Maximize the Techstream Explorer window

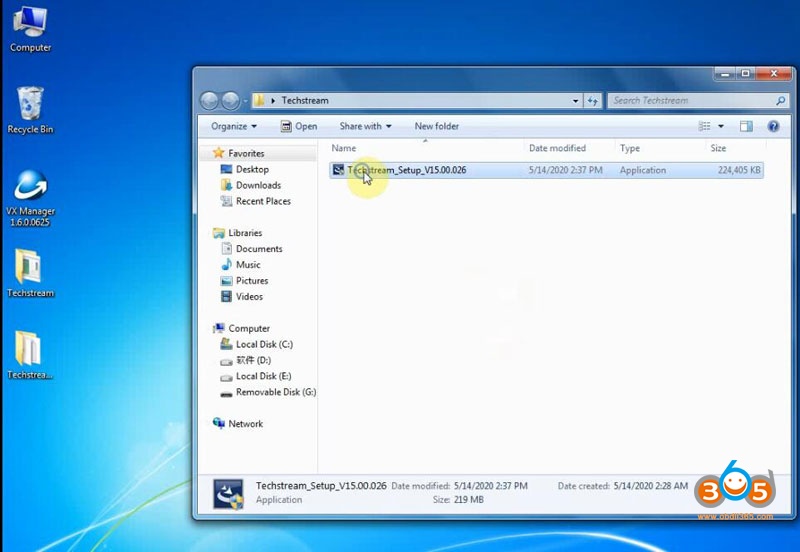point(745,73)
